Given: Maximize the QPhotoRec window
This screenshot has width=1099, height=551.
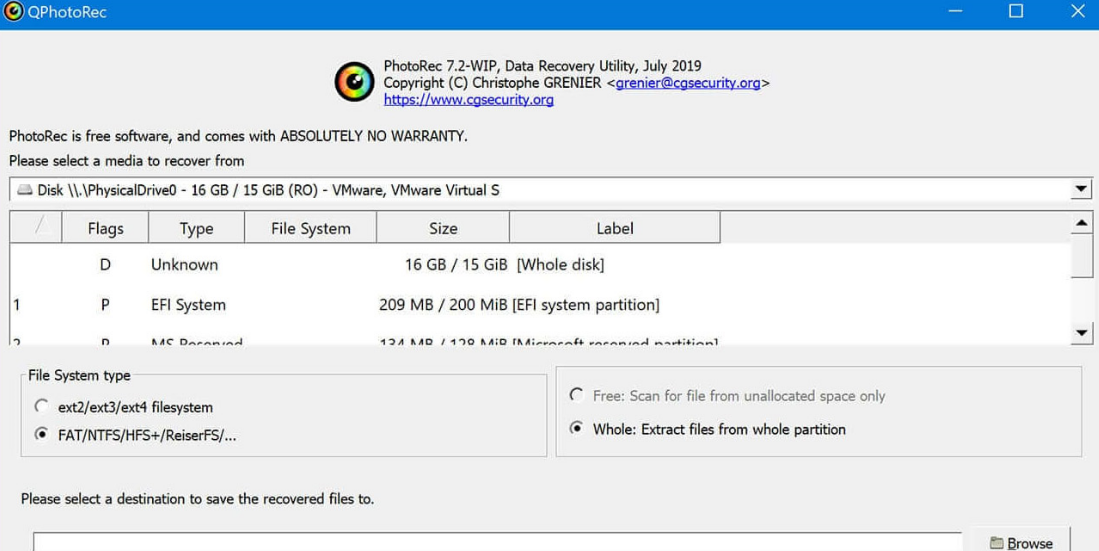Looking at the screenshot, I should pos(1016,12).
